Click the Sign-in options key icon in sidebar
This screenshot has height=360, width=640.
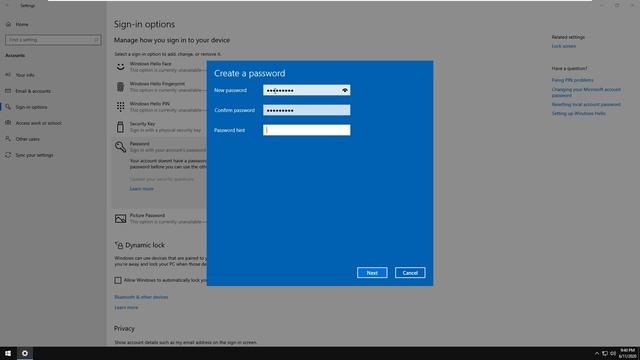coord(8,107)
